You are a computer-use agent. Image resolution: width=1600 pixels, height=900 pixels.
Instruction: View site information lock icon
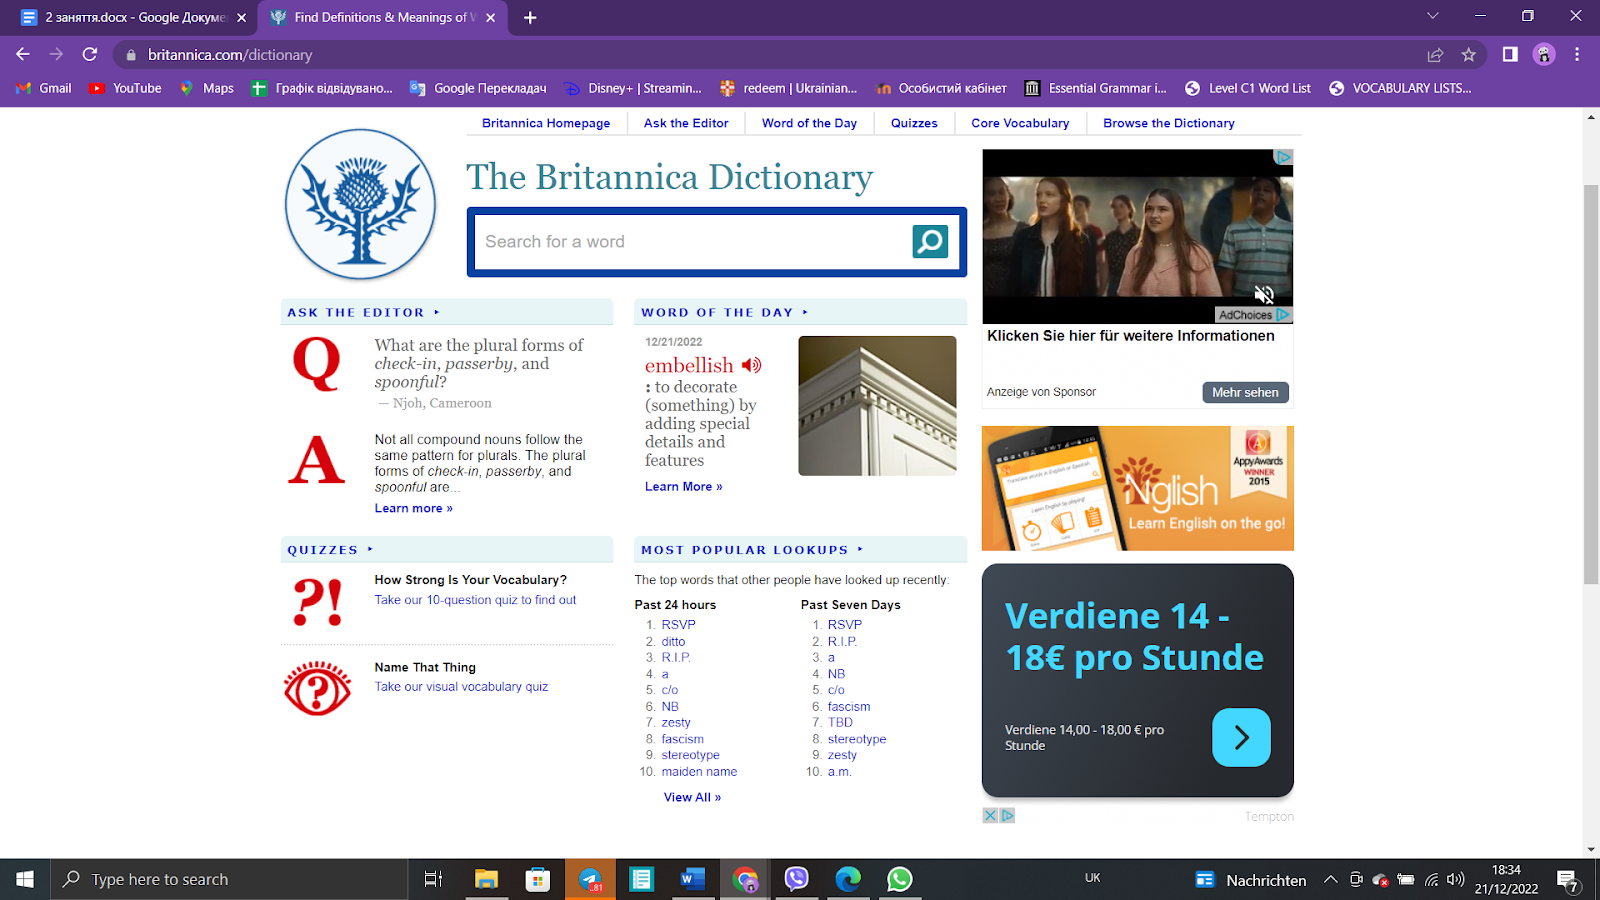pos(131,55)
